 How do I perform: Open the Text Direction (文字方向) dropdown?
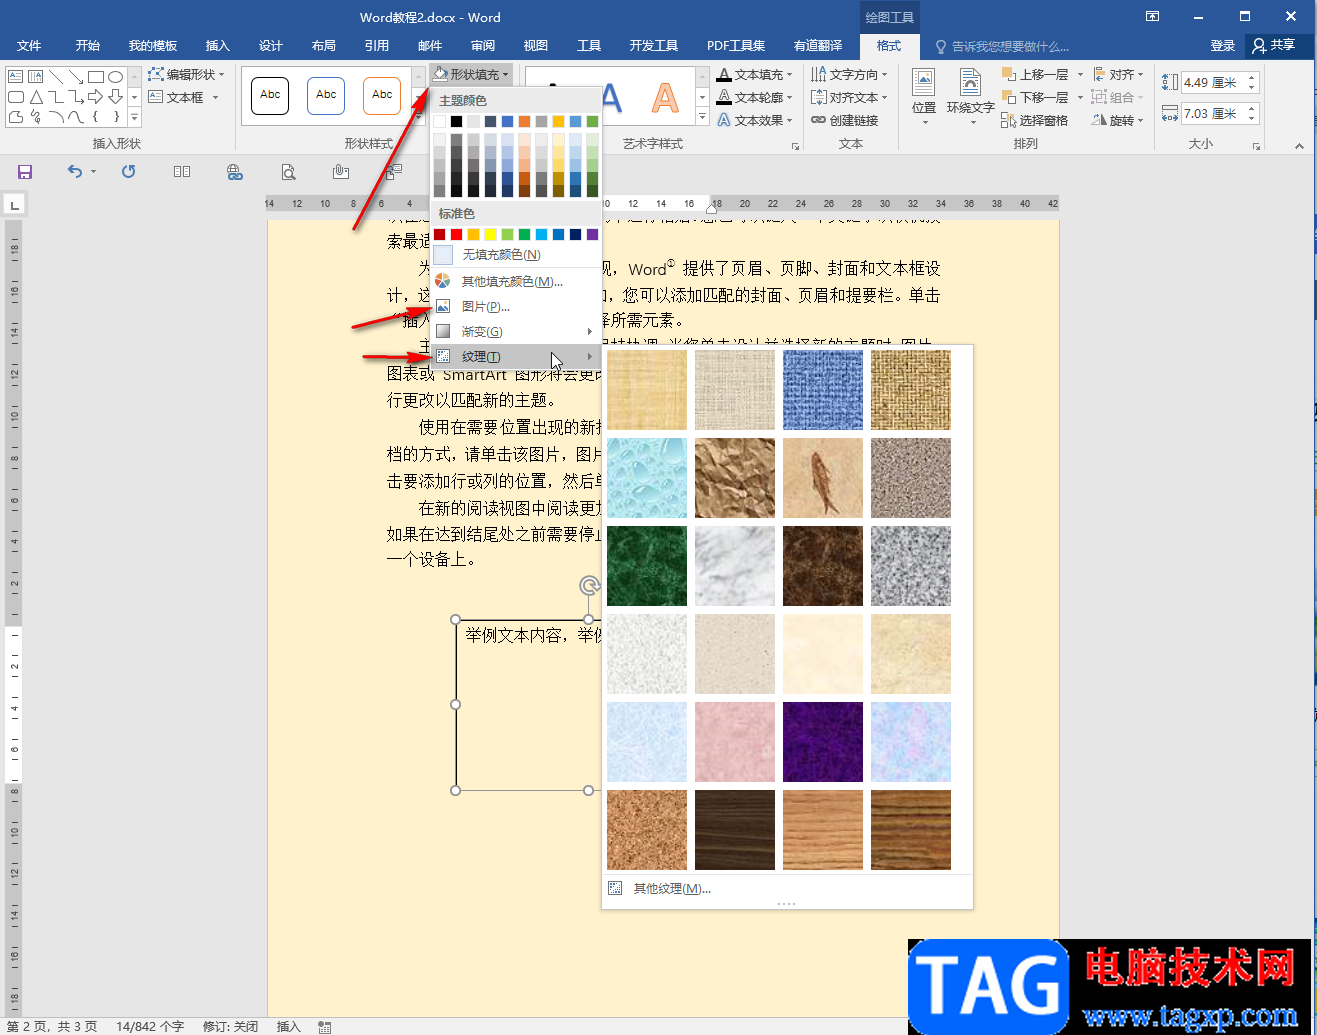click(x=849, y=74)
